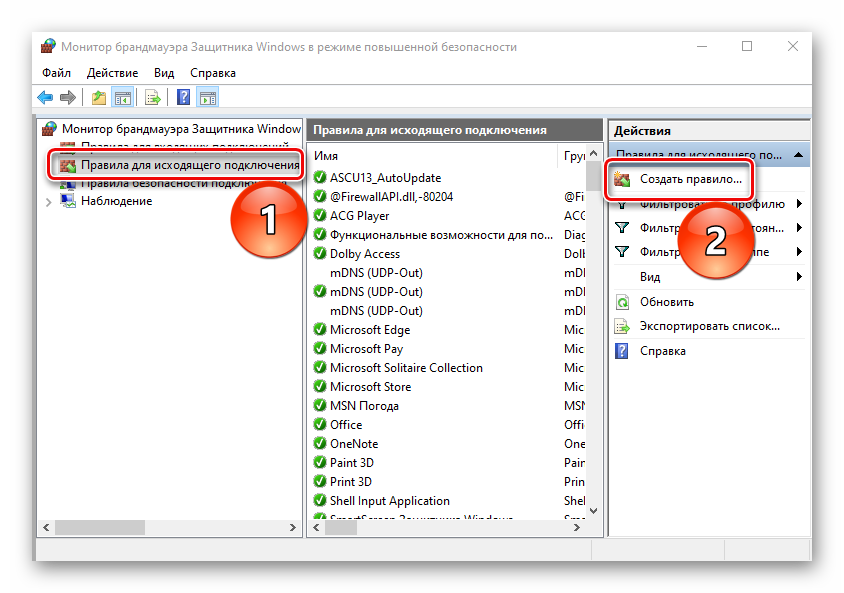Click the Export list toolbar icon
The height and width of the screenshot is (593, 844).
[153, 97]
